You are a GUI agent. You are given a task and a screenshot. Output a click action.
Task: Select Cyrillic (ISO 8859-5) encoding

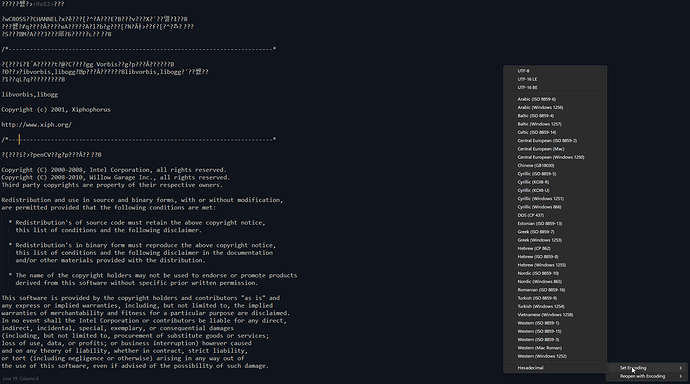(555, 174)
